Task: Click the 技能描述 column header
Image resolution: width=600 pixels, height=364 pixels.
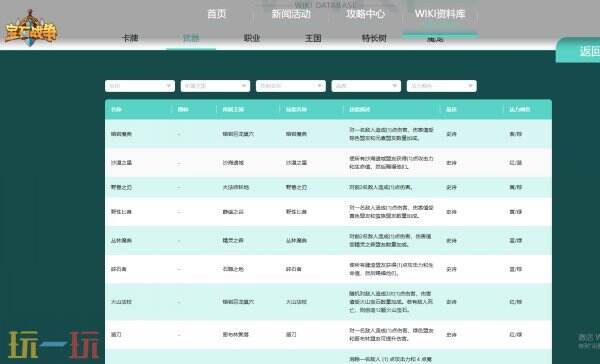Action: pyautogui.click(x=360, y=109)
